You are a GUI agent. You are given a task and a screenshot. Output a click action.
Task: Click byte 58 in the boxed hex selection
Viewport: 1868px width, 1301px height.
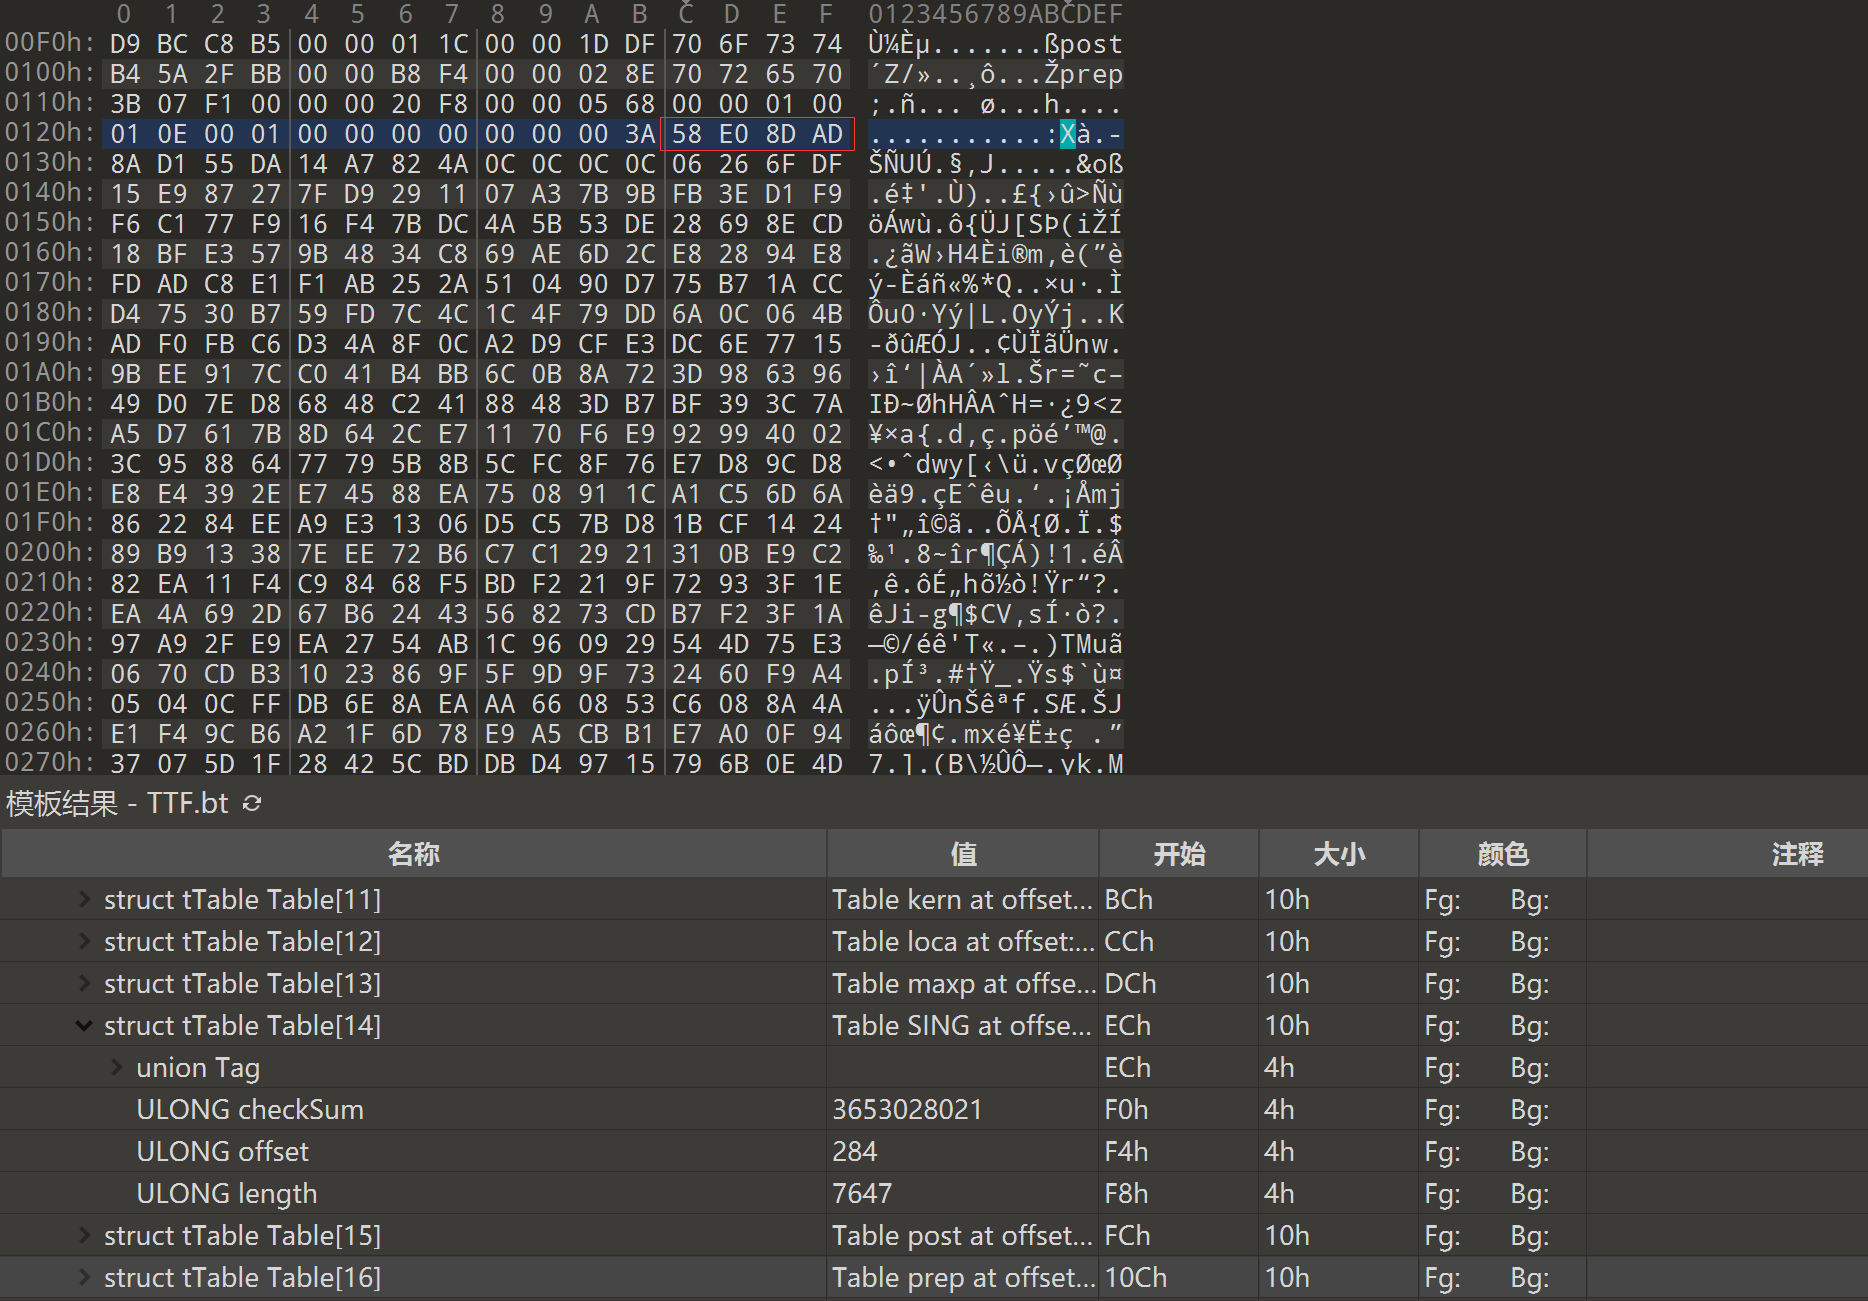point(686,134)
